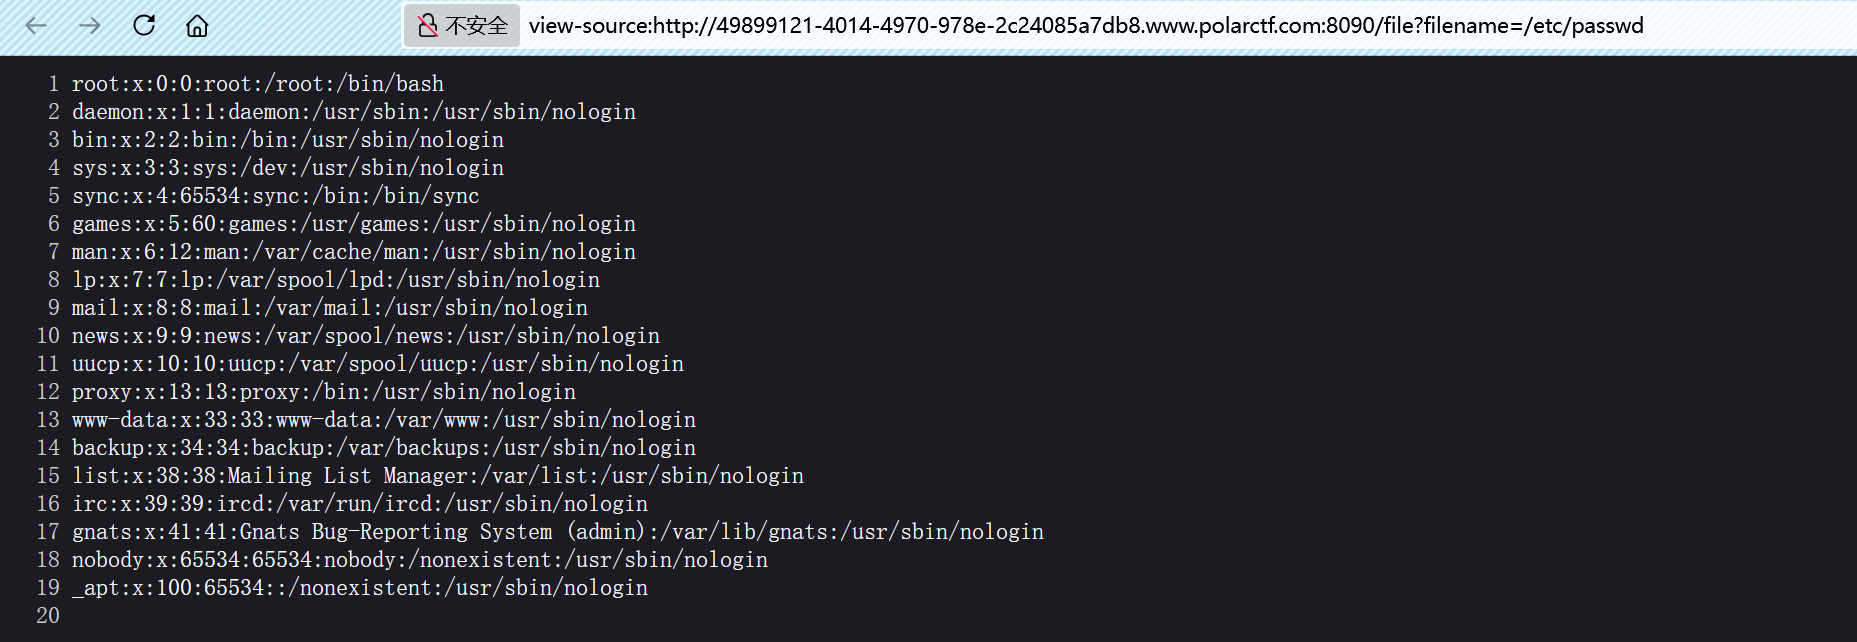
Task: Open the 不安全 site security badge
Action: pos(475,26)
